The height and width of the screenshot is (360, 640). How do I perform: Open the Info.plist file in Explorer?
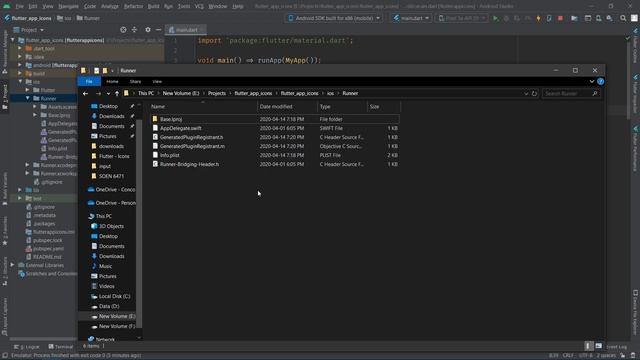[x=169, y=155]
